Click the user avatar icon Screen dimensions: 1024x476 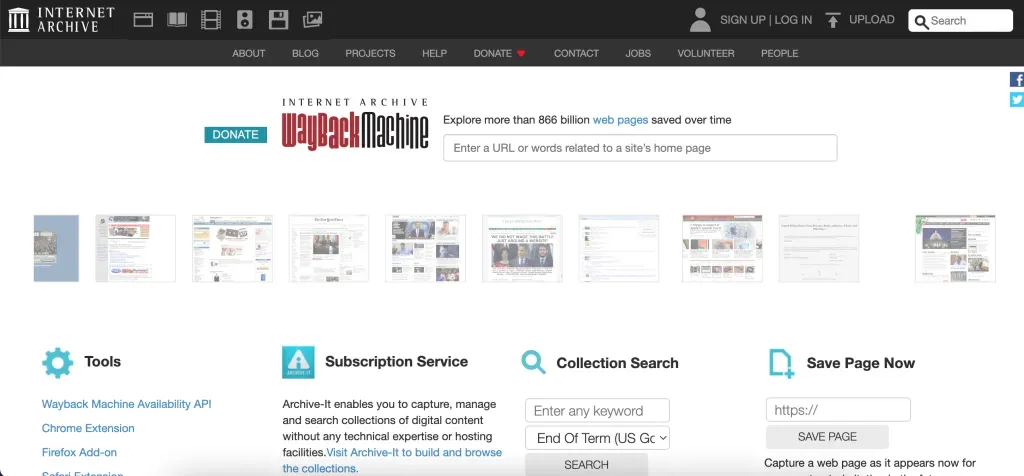click(700, 20)
